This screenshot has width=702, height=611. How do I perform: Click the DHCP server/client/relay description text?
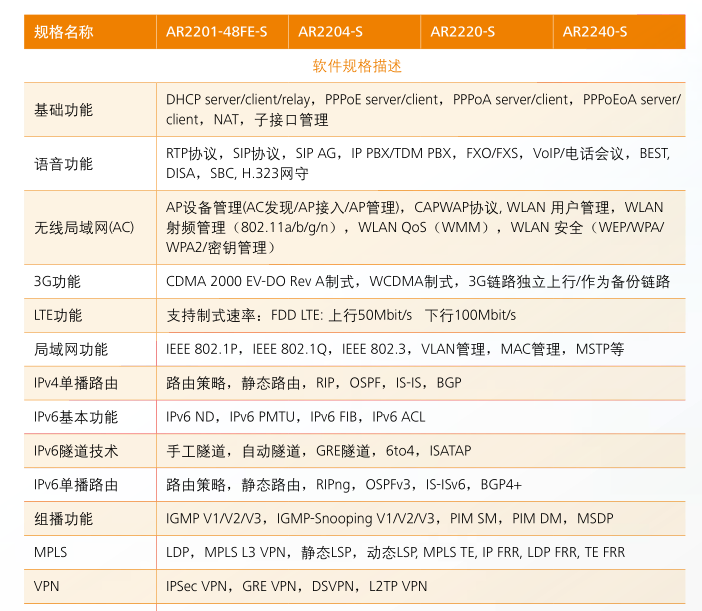[423, 110]
